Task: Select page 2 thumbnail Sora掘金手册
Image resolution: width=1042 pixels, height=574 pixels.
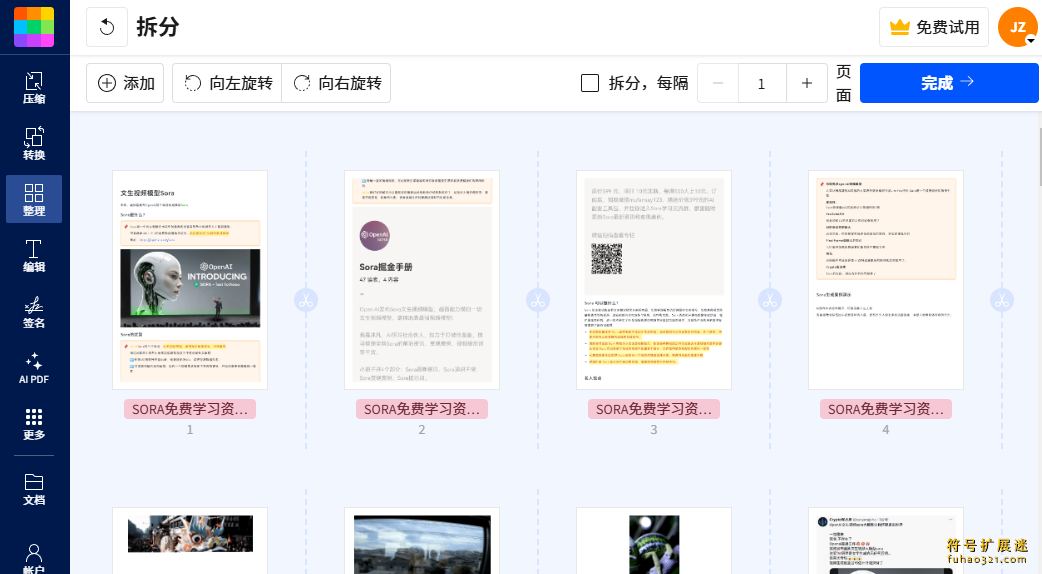Action: [422, 280]
